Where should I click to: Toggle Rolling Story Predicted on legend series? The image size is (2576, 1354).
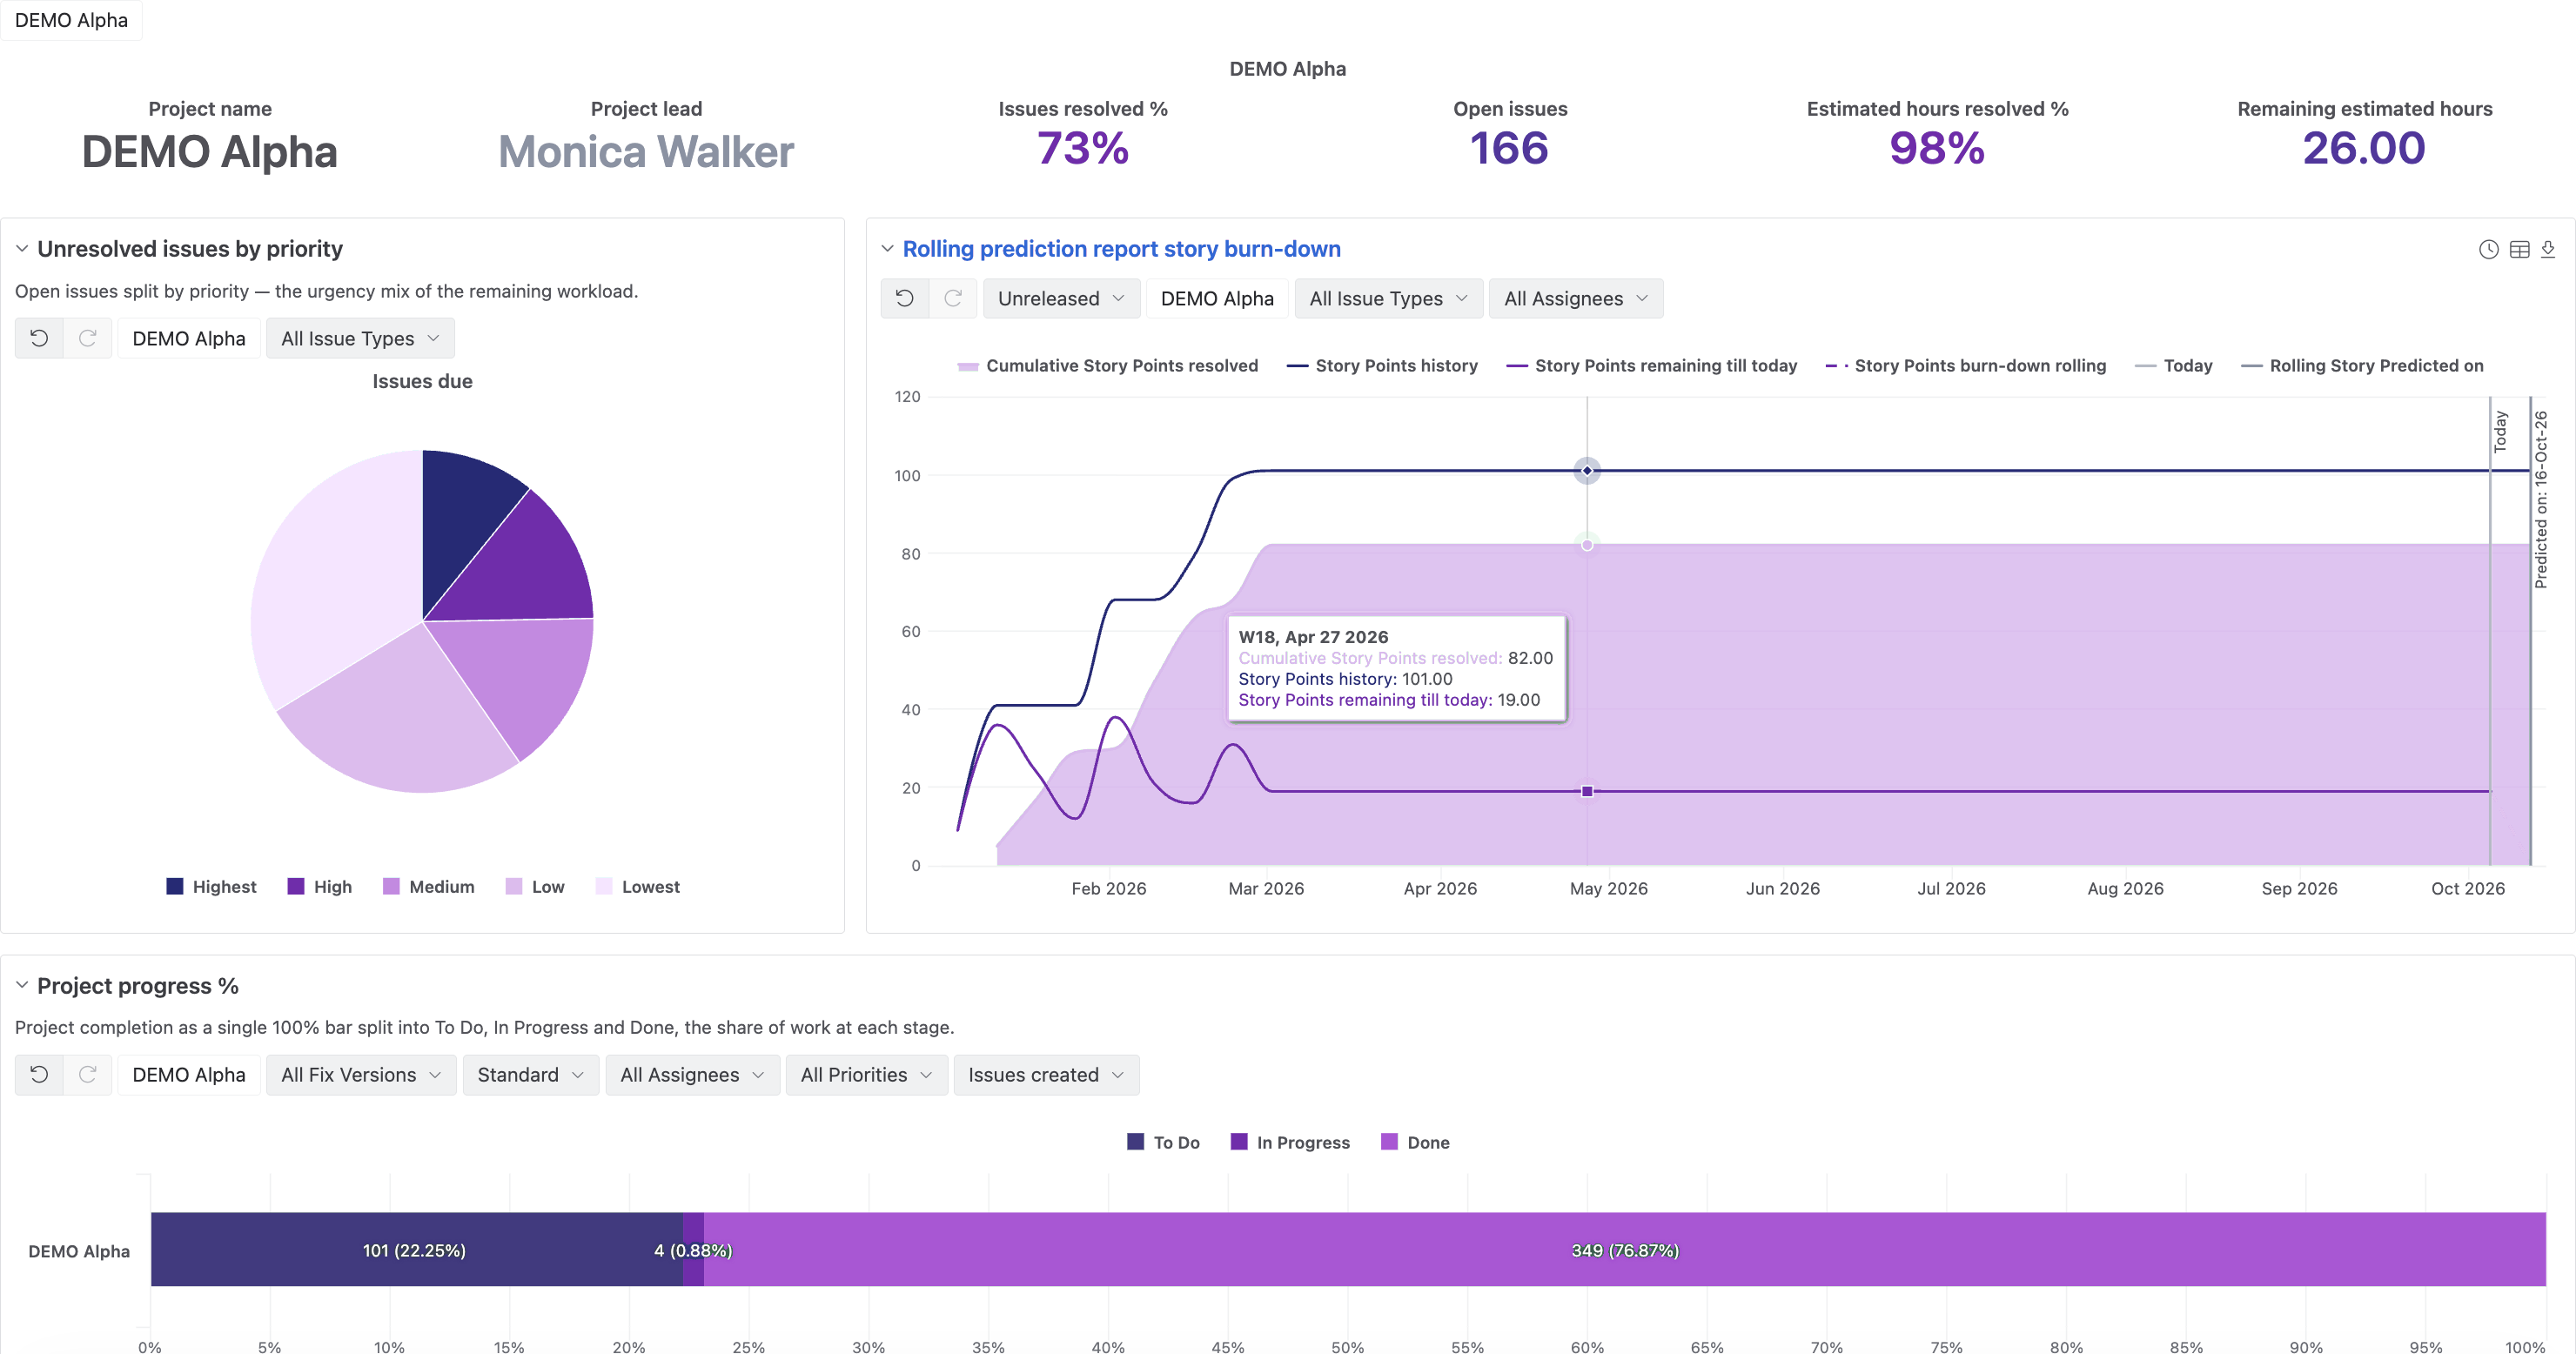[2362, 365]
